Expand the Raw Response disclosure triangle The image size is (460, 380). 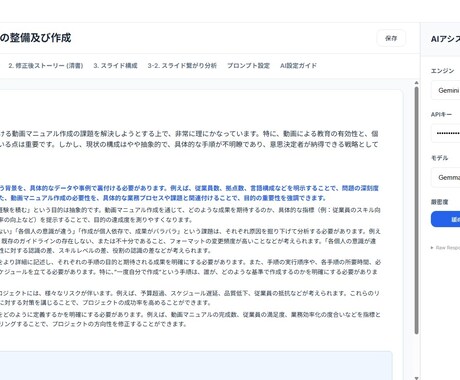(432, 248)
